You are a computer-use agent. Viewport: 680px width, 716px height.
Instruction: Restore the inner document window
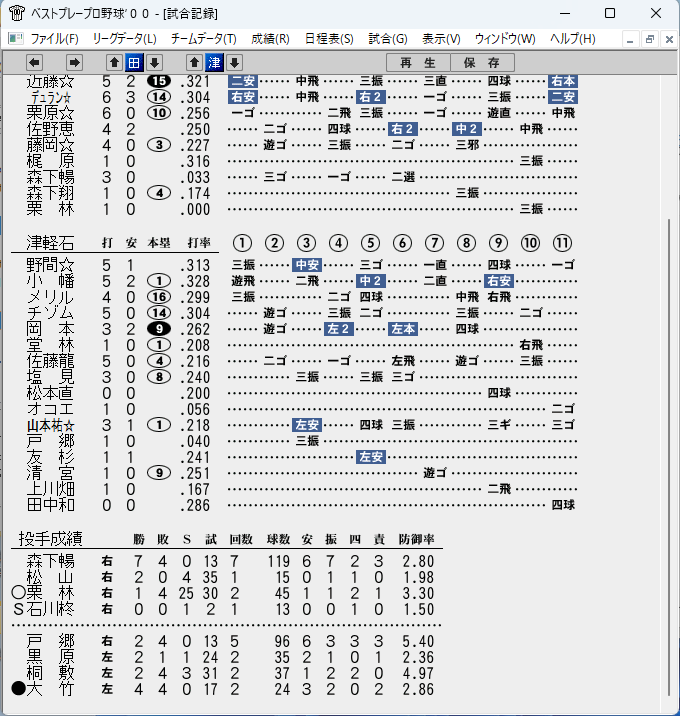[649, 39]
